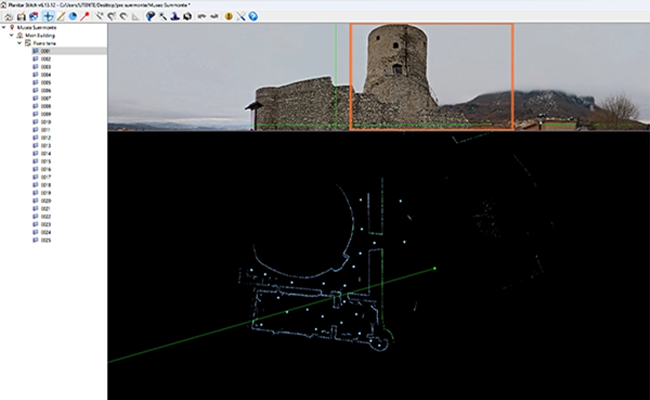
Task: Select scan 0020 in the tree
Action: pos(46,201)
